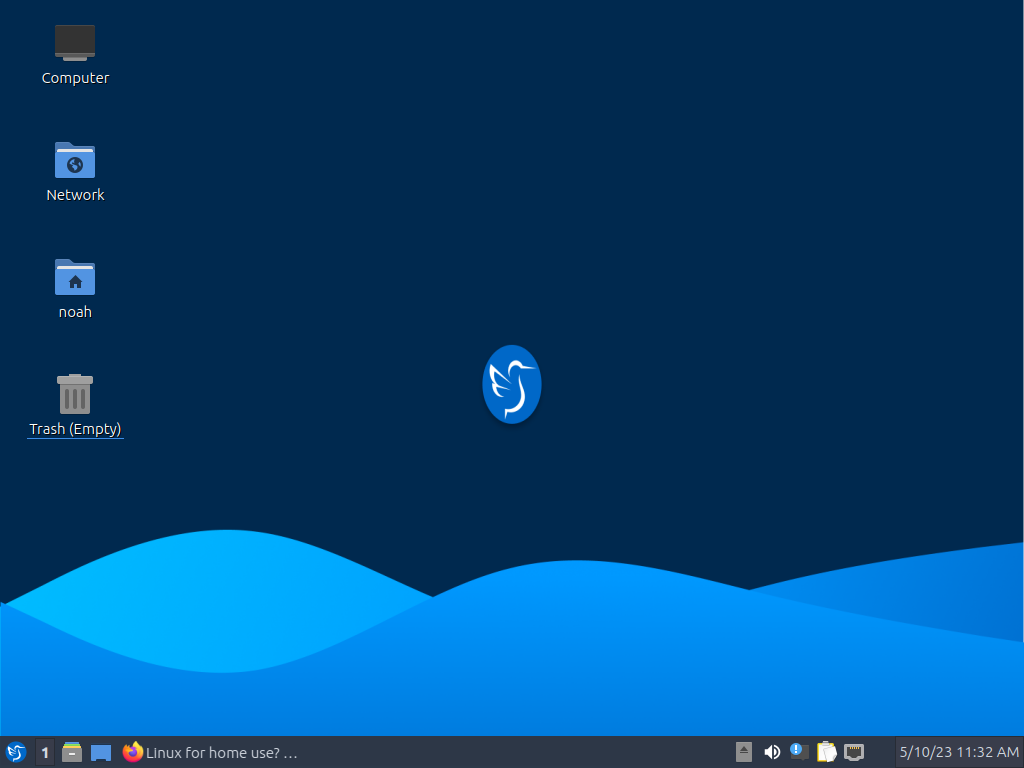
Task: Click the removable media eject icon
Action: tap(744, 752)
